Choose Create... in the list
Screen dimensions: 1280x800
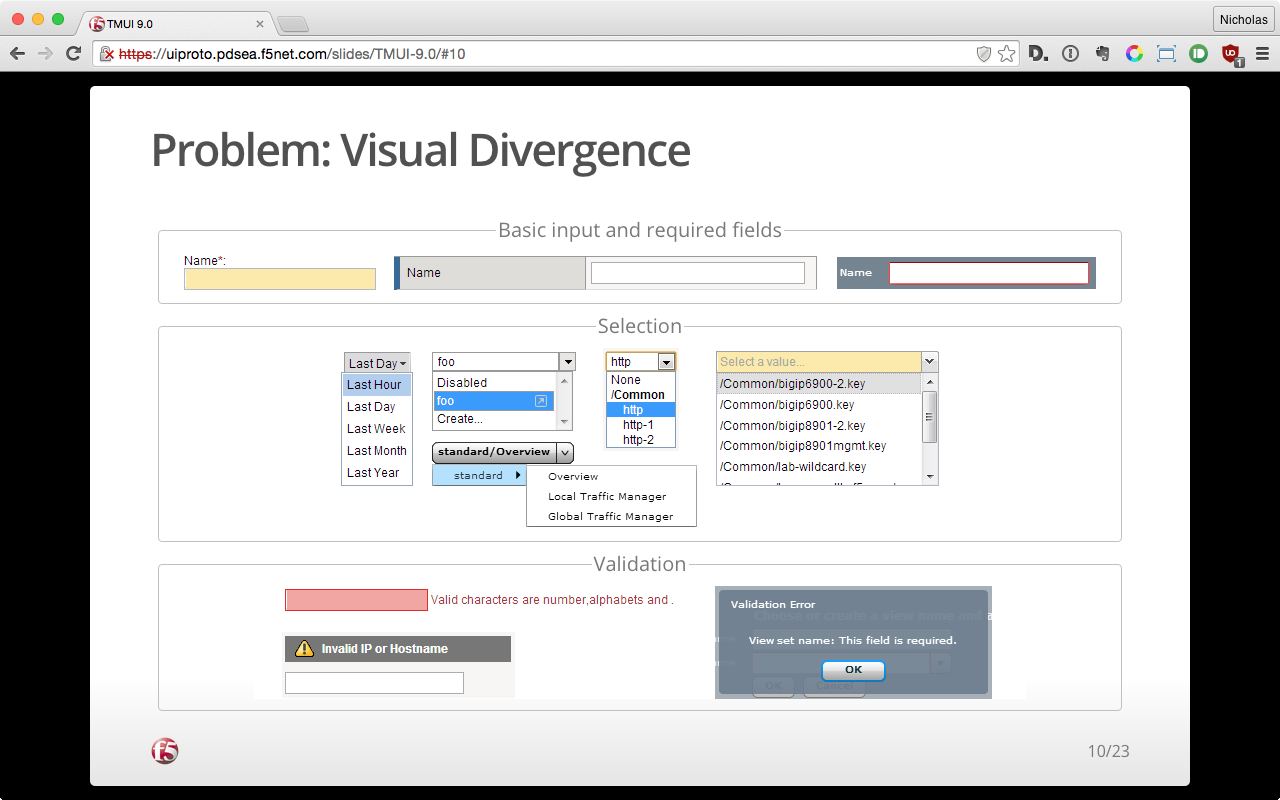pos(495,419)
